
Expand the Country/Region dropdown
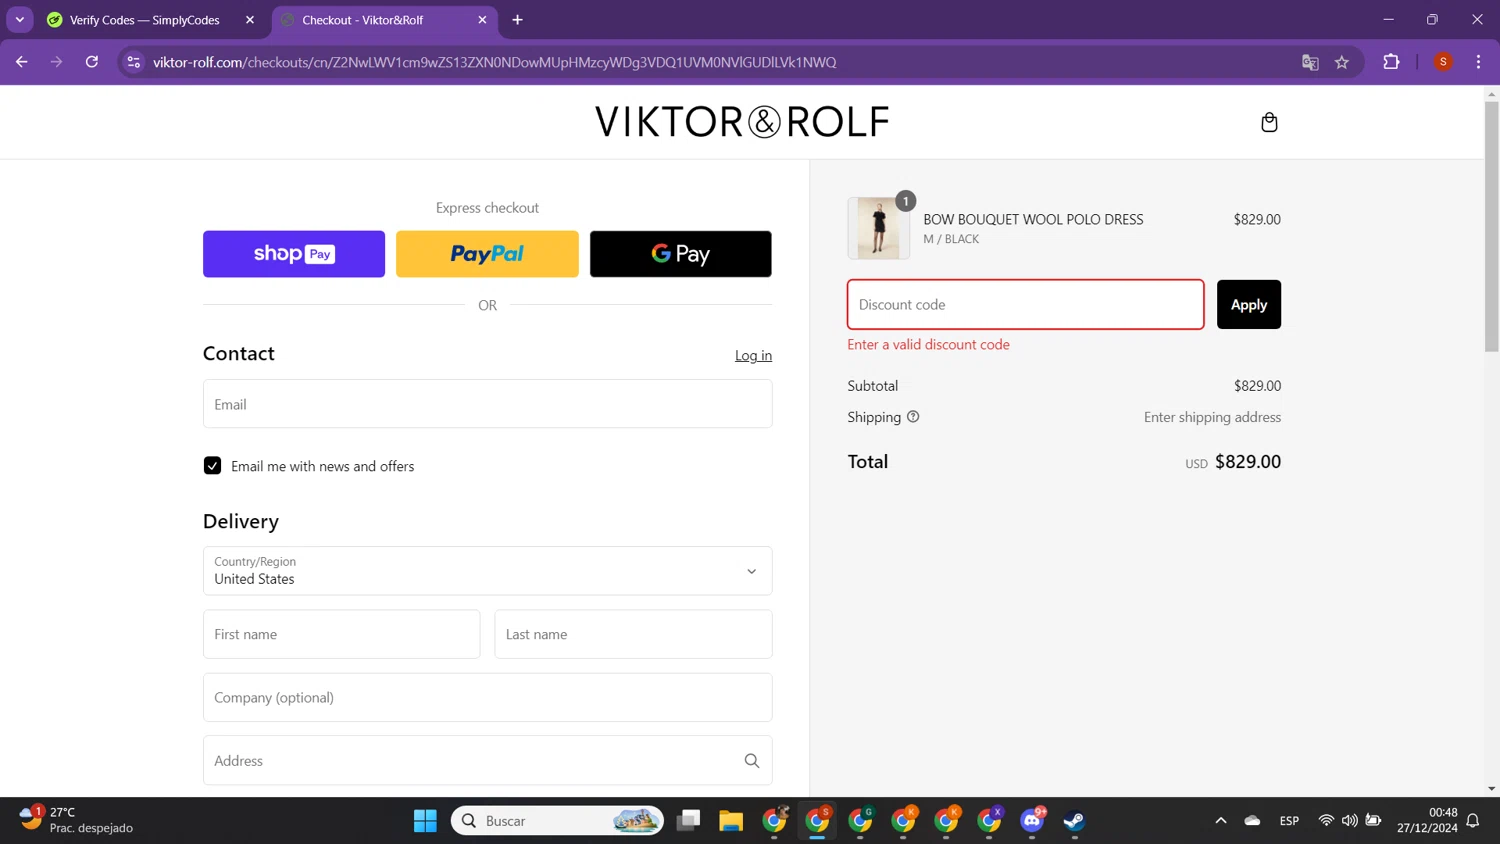pos(488,571)
